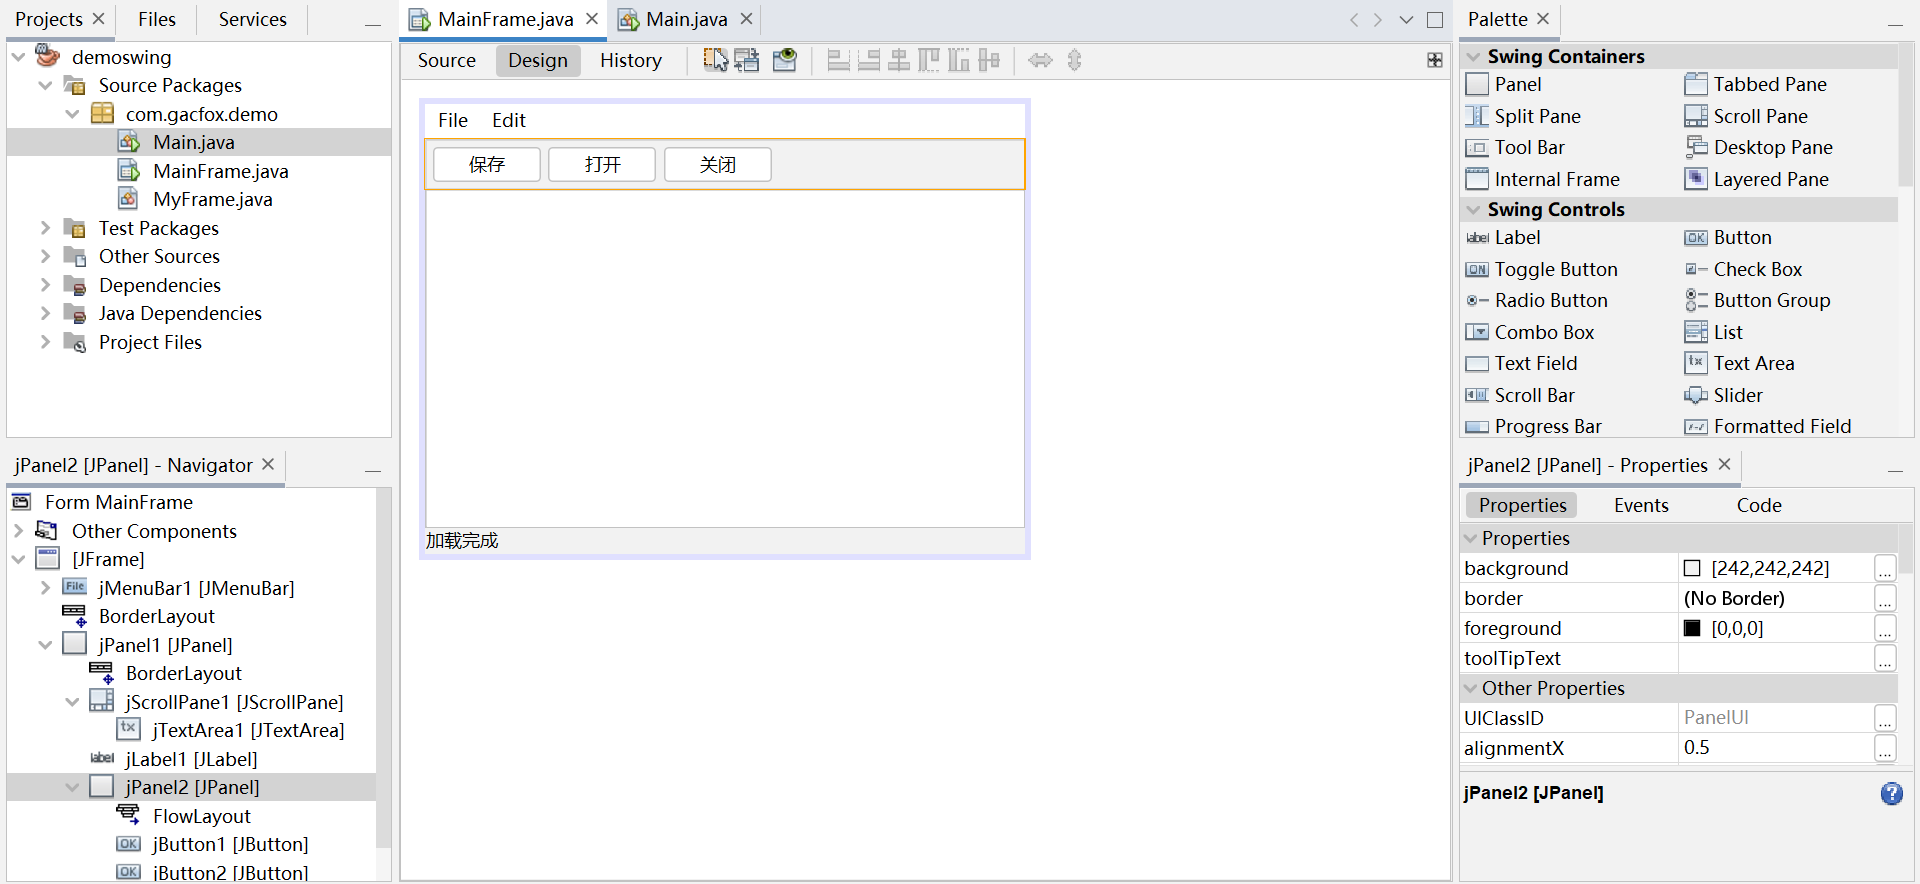Viewport: 1920px width, 884px height.
Task: Toggle horizontal resizability arrow icon
Action: [x=1041, y=60]
